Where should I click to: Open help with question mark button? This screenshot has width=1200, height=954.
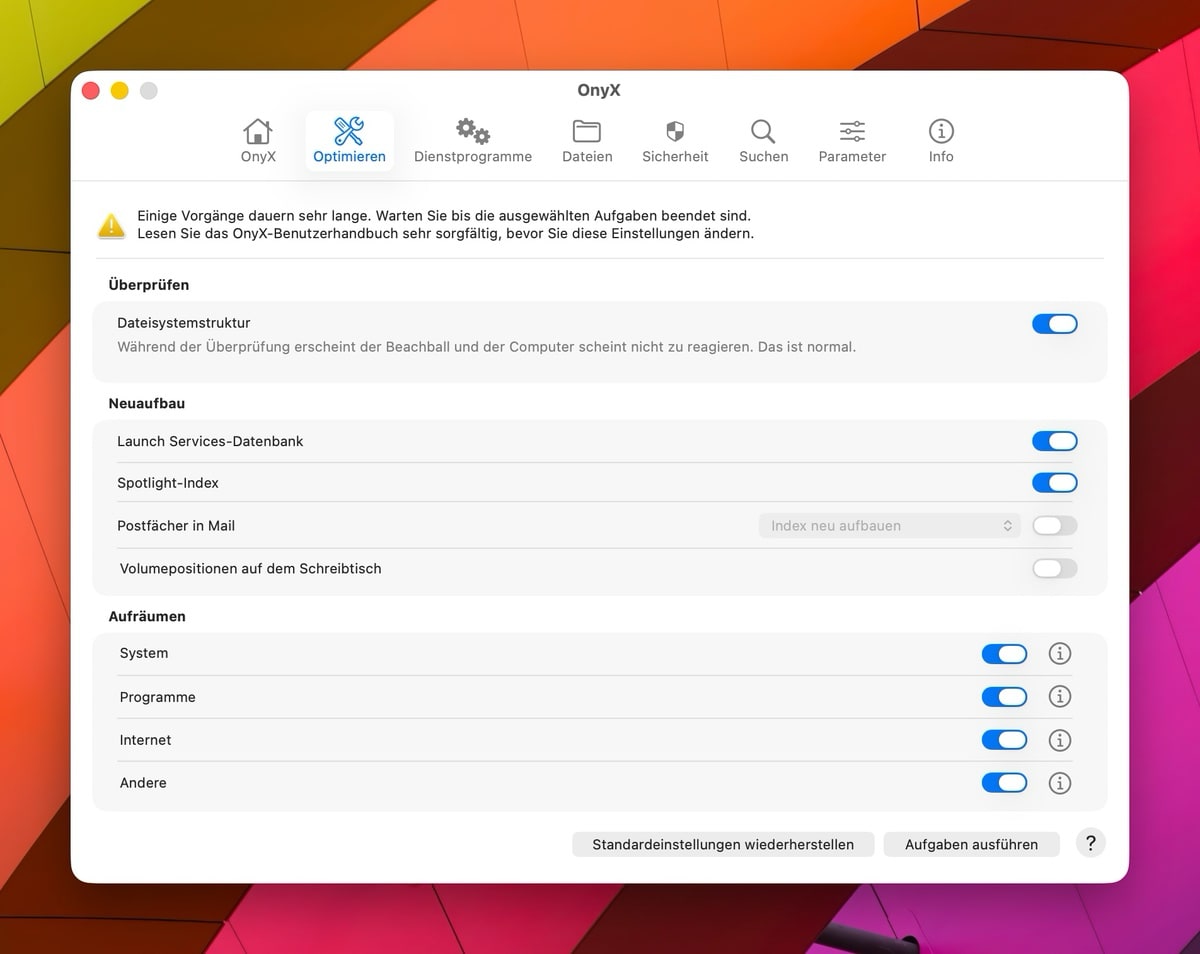tap(1091, 843)
